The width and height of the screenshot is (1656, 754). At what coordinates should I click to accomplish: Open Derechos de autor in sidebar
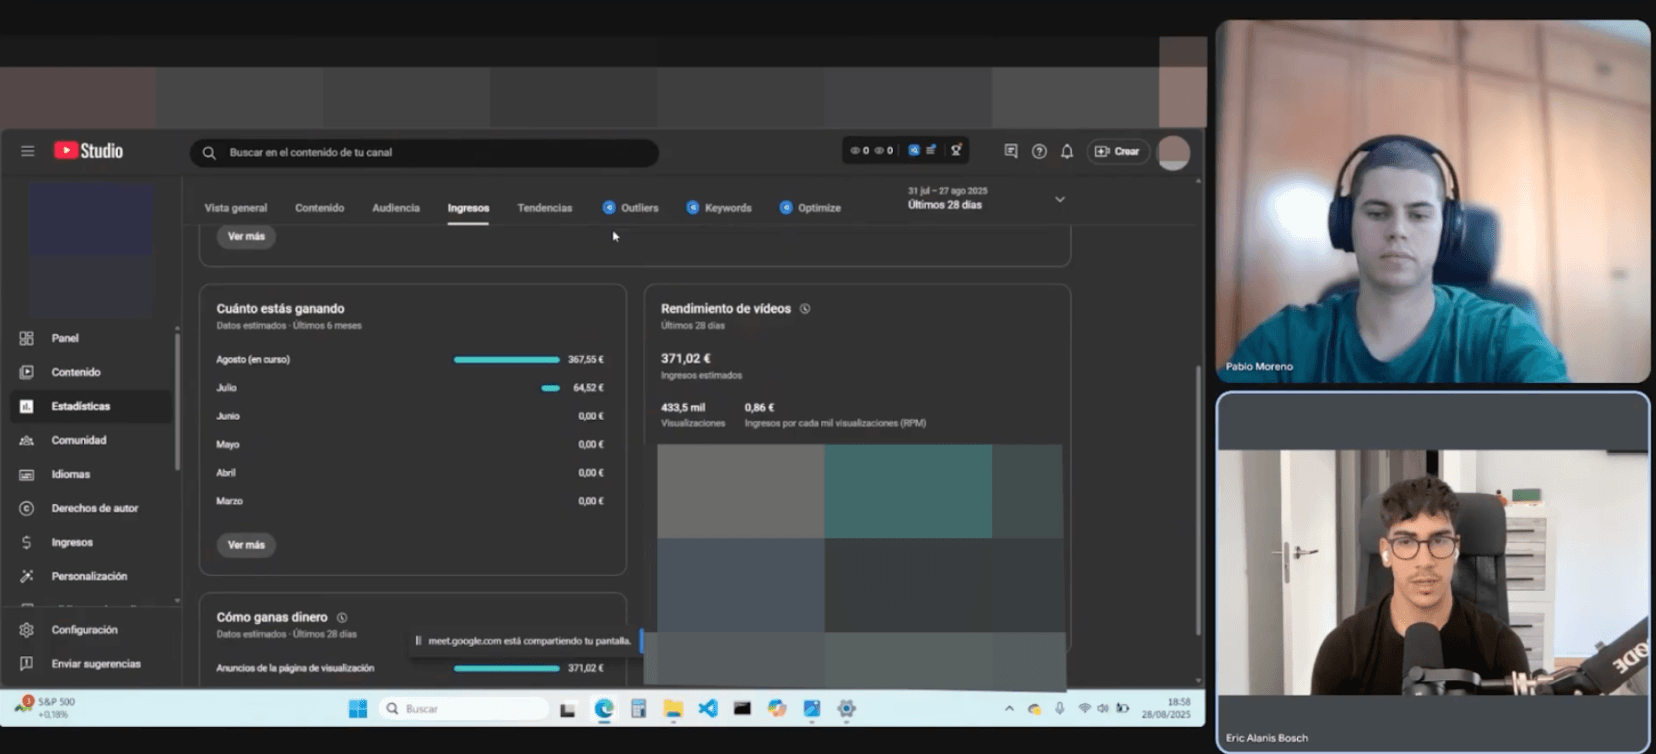94,508
